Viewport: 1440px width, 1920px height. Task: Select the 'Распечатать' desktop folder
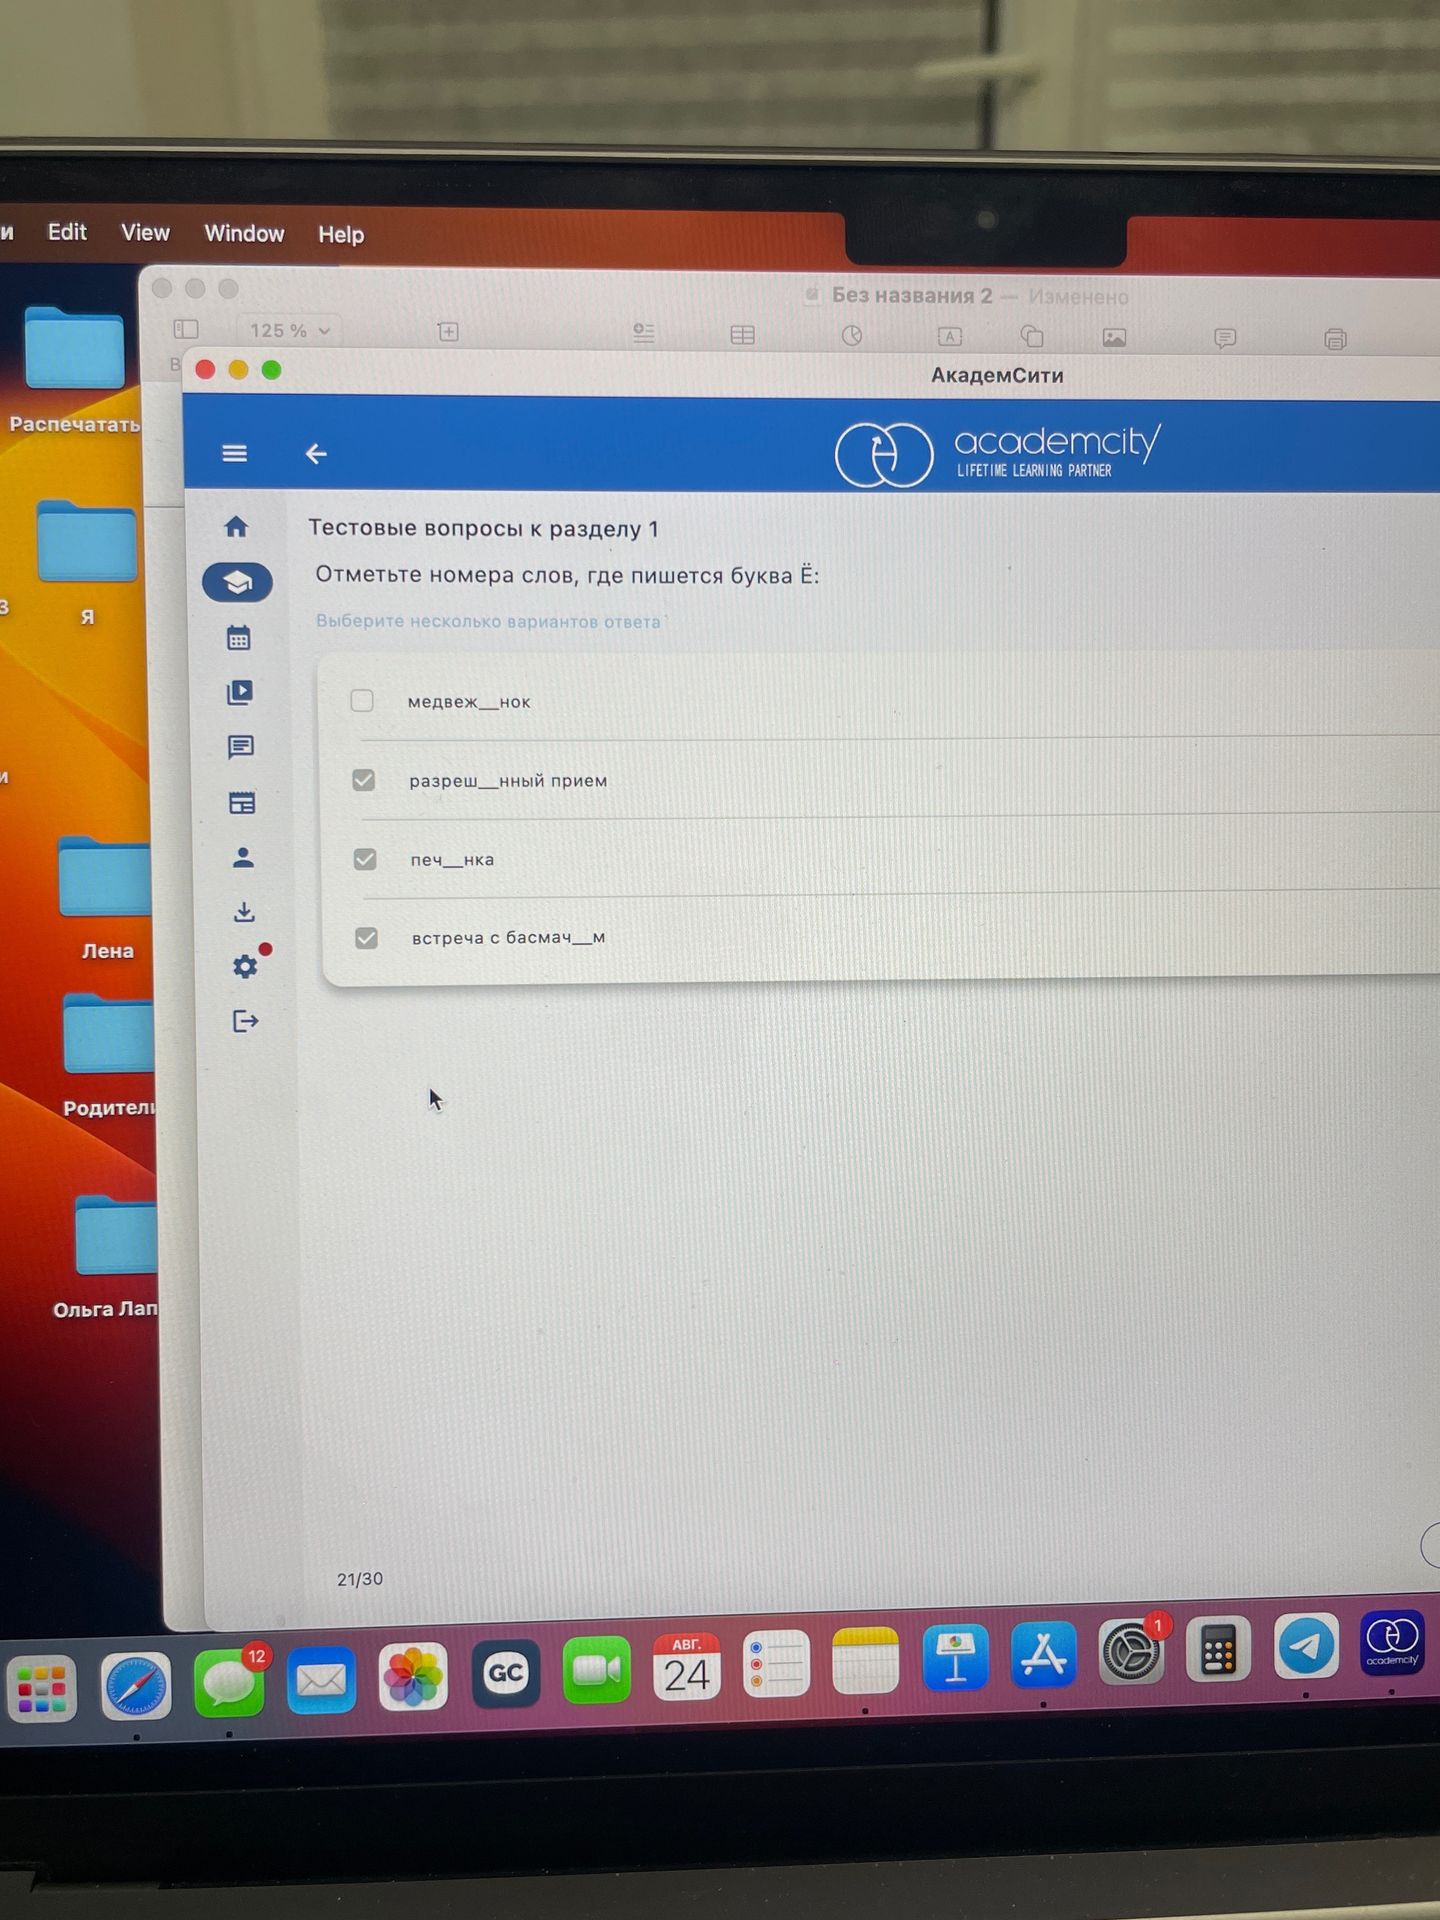[x=75, y=370]
